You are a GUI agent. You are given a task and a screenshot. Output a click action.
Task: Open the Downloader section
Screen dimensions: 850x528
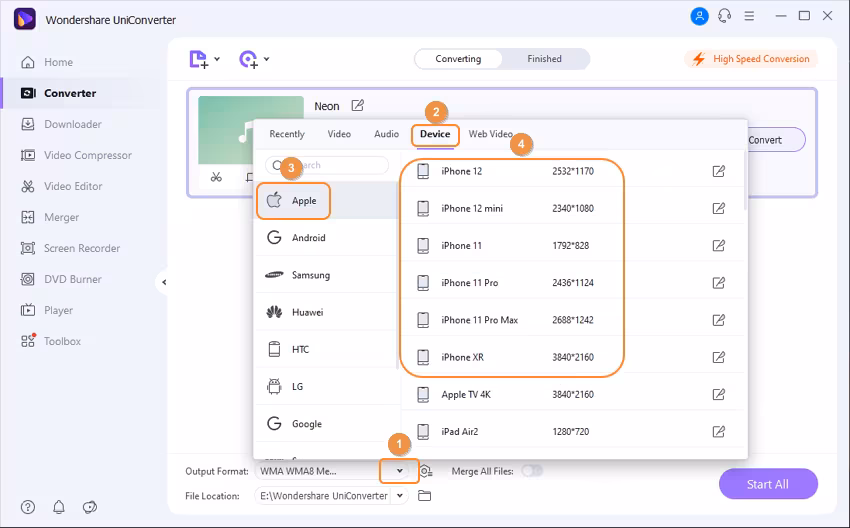pyautogui.click(x=61, y=124)
